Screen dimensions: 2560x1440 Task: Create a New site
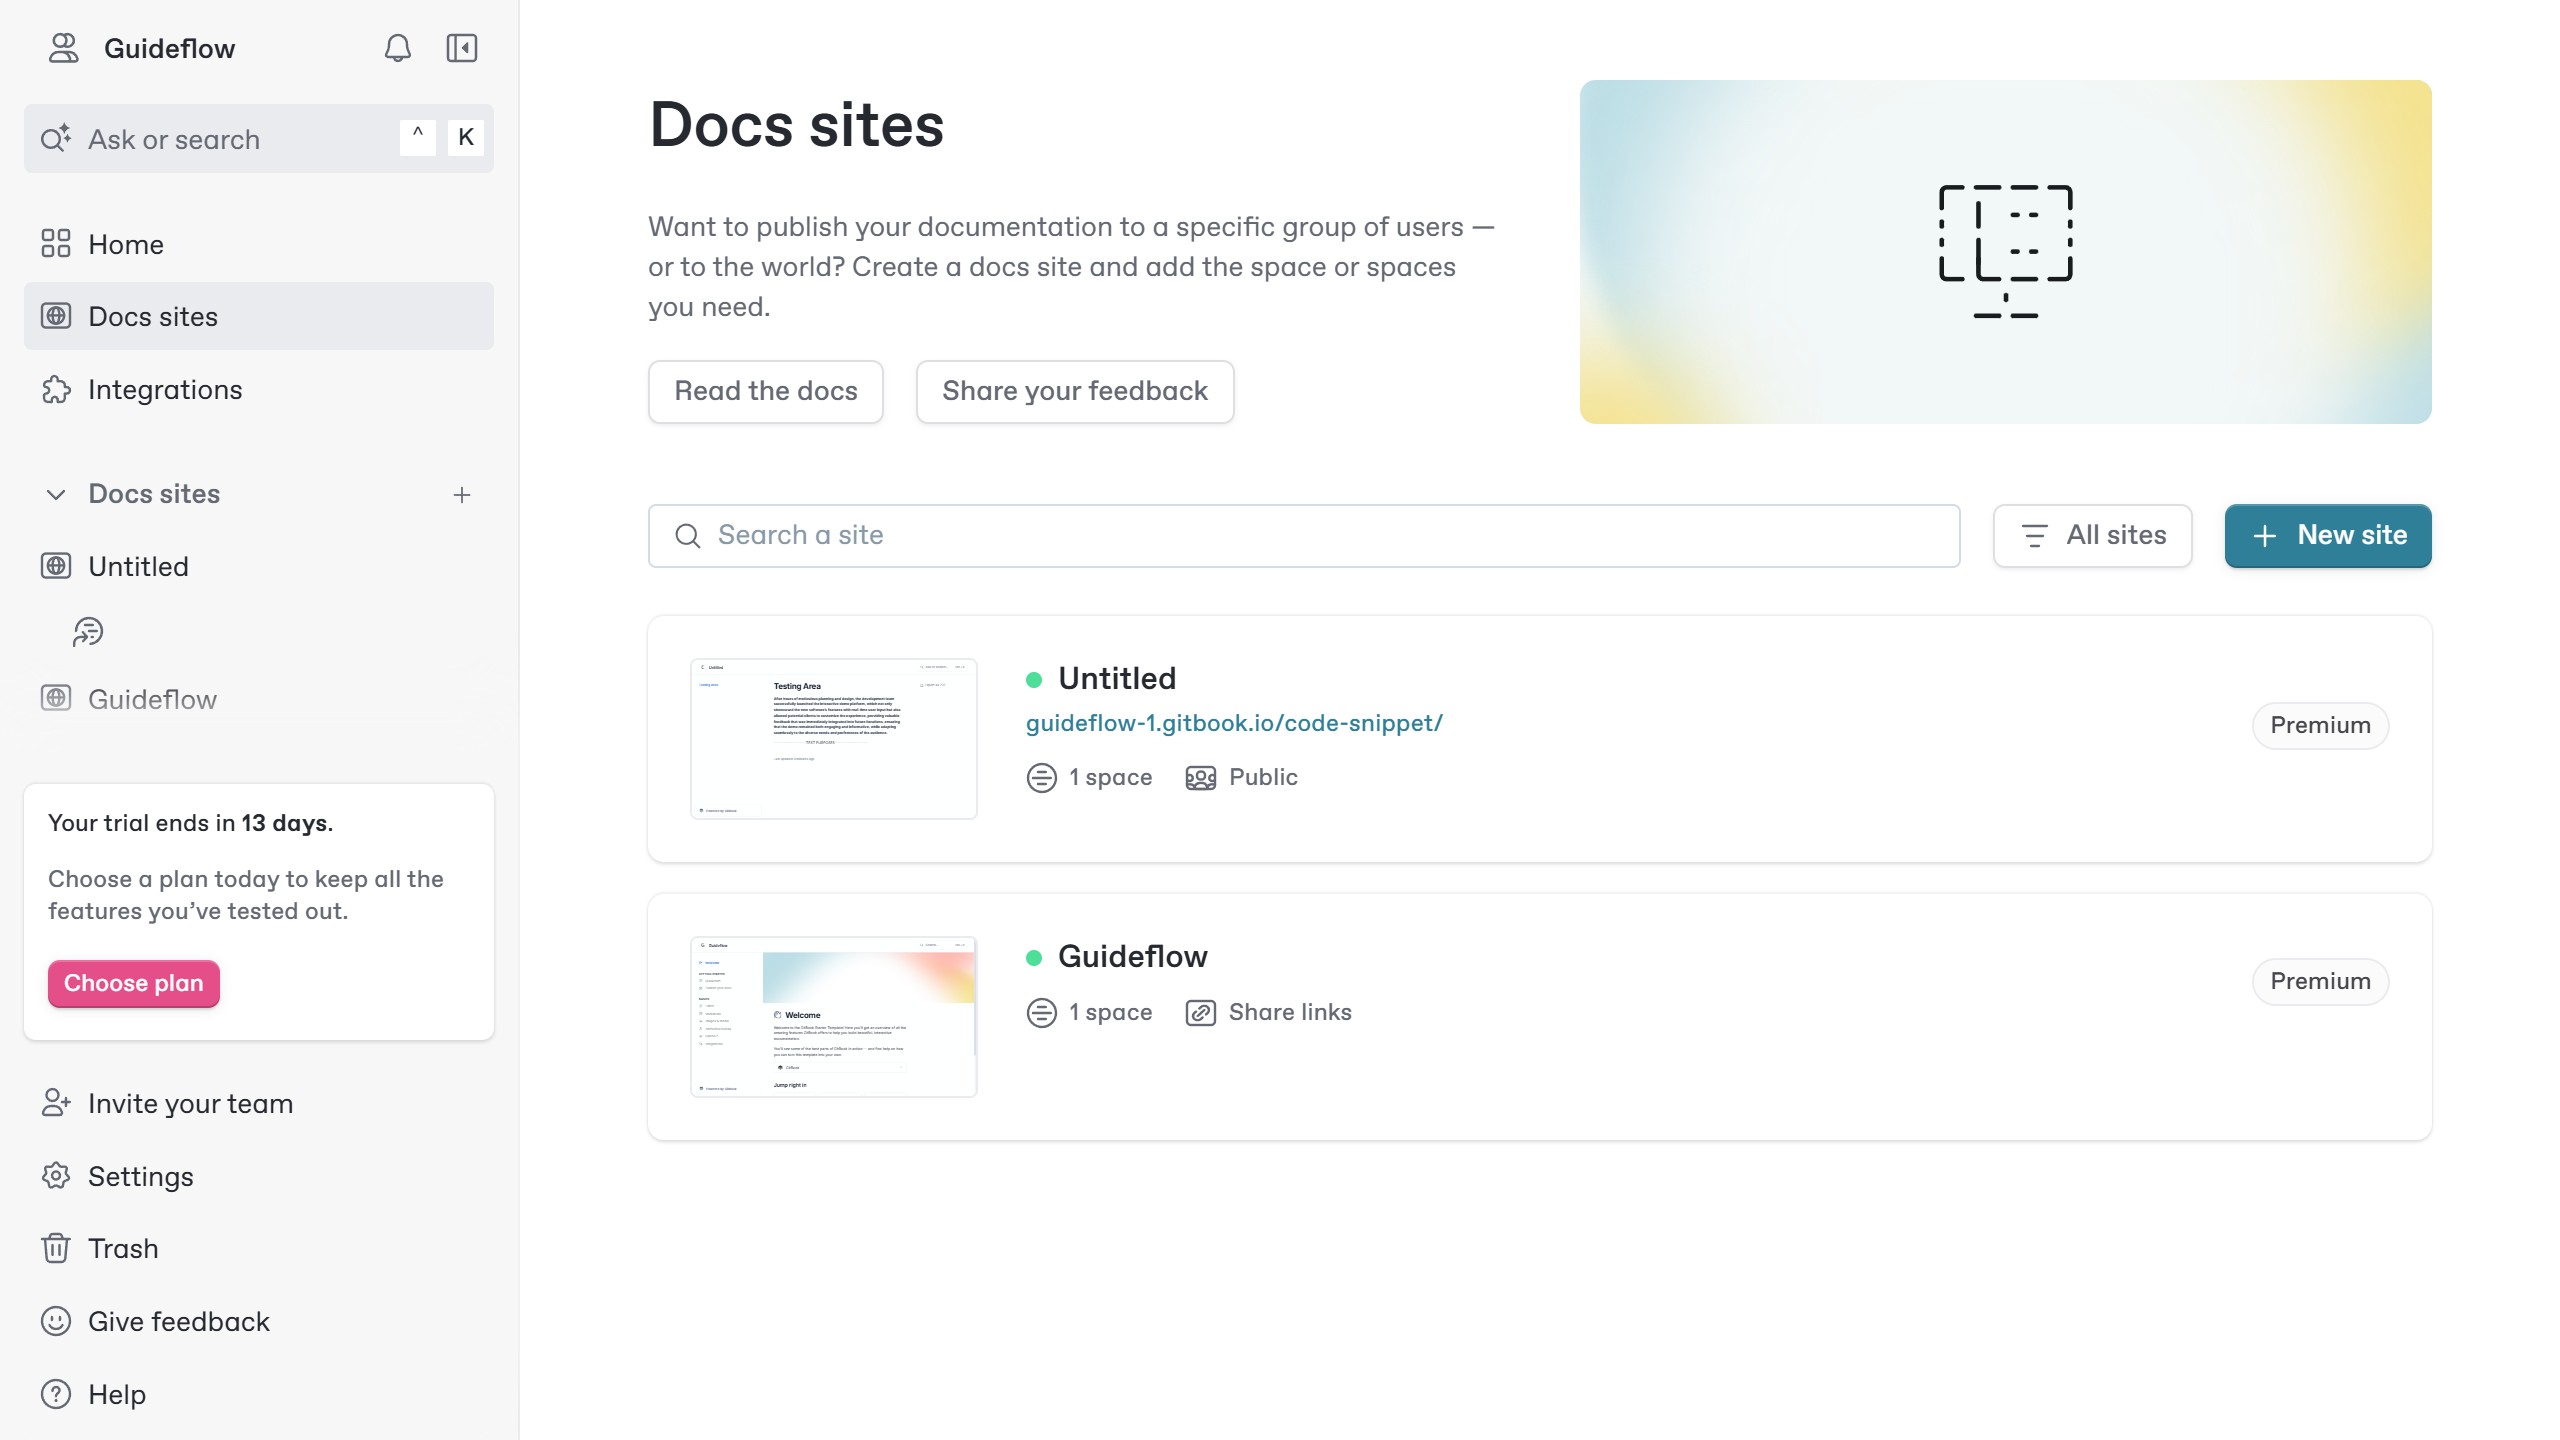(x=2328, y=536)
